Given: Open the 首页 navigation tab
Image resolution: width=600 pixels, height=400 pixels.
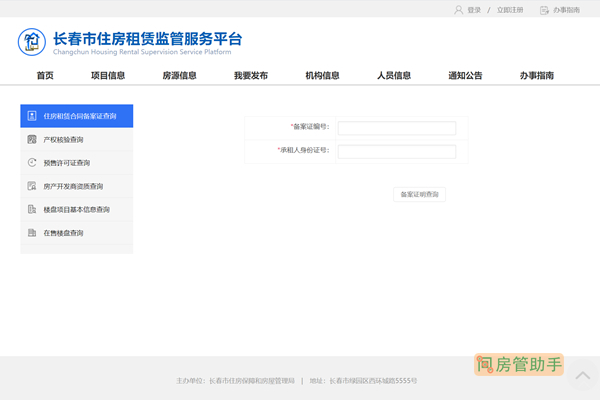Looking at the screenshot, I should [x=45, y=75].
